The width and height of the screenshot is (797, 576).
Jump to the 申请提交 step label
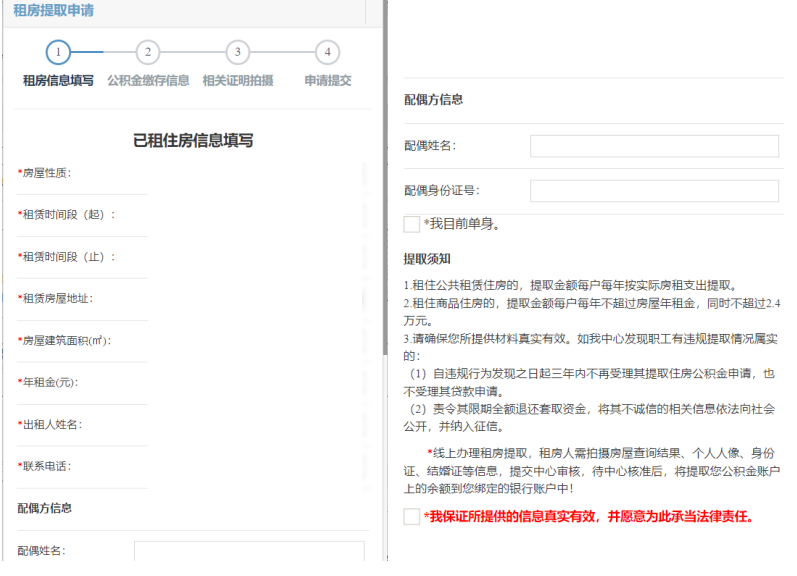(x=328, y=81)
